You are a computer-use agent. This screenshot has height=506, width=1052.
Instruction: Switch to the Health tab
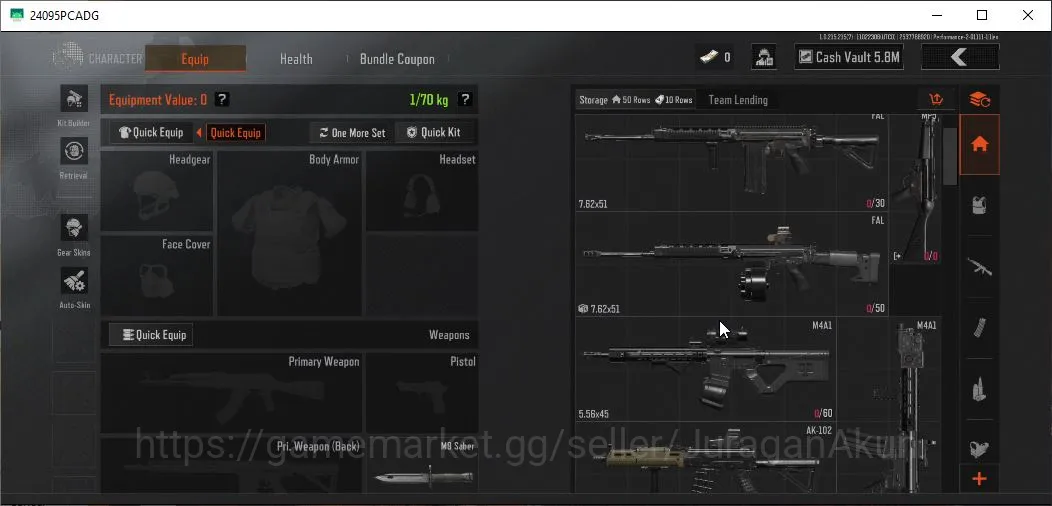[x=296, y=59]
